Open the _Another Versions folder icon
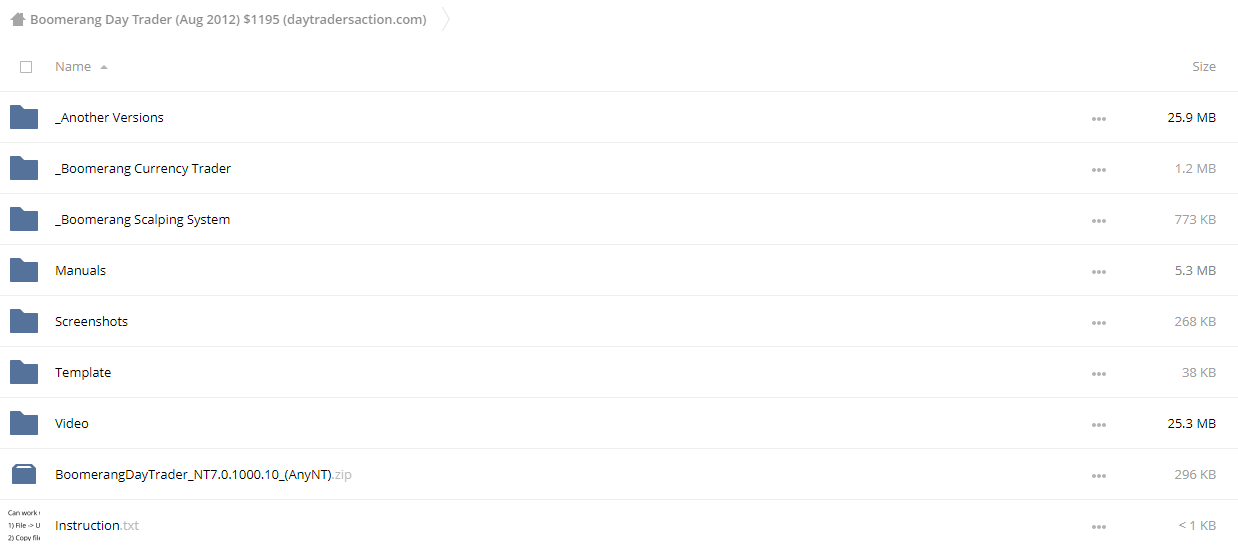 tap(24, 117)
